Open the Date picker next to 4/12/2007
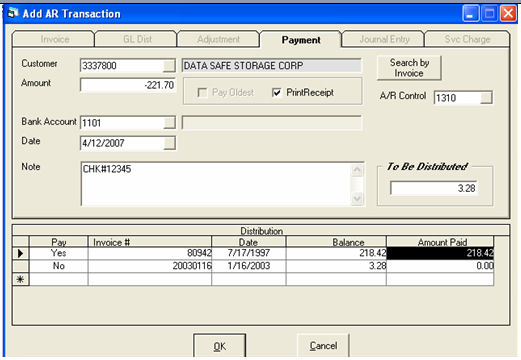Image resolution: width=521 pixels, height=360 pixels. (169, 143)
